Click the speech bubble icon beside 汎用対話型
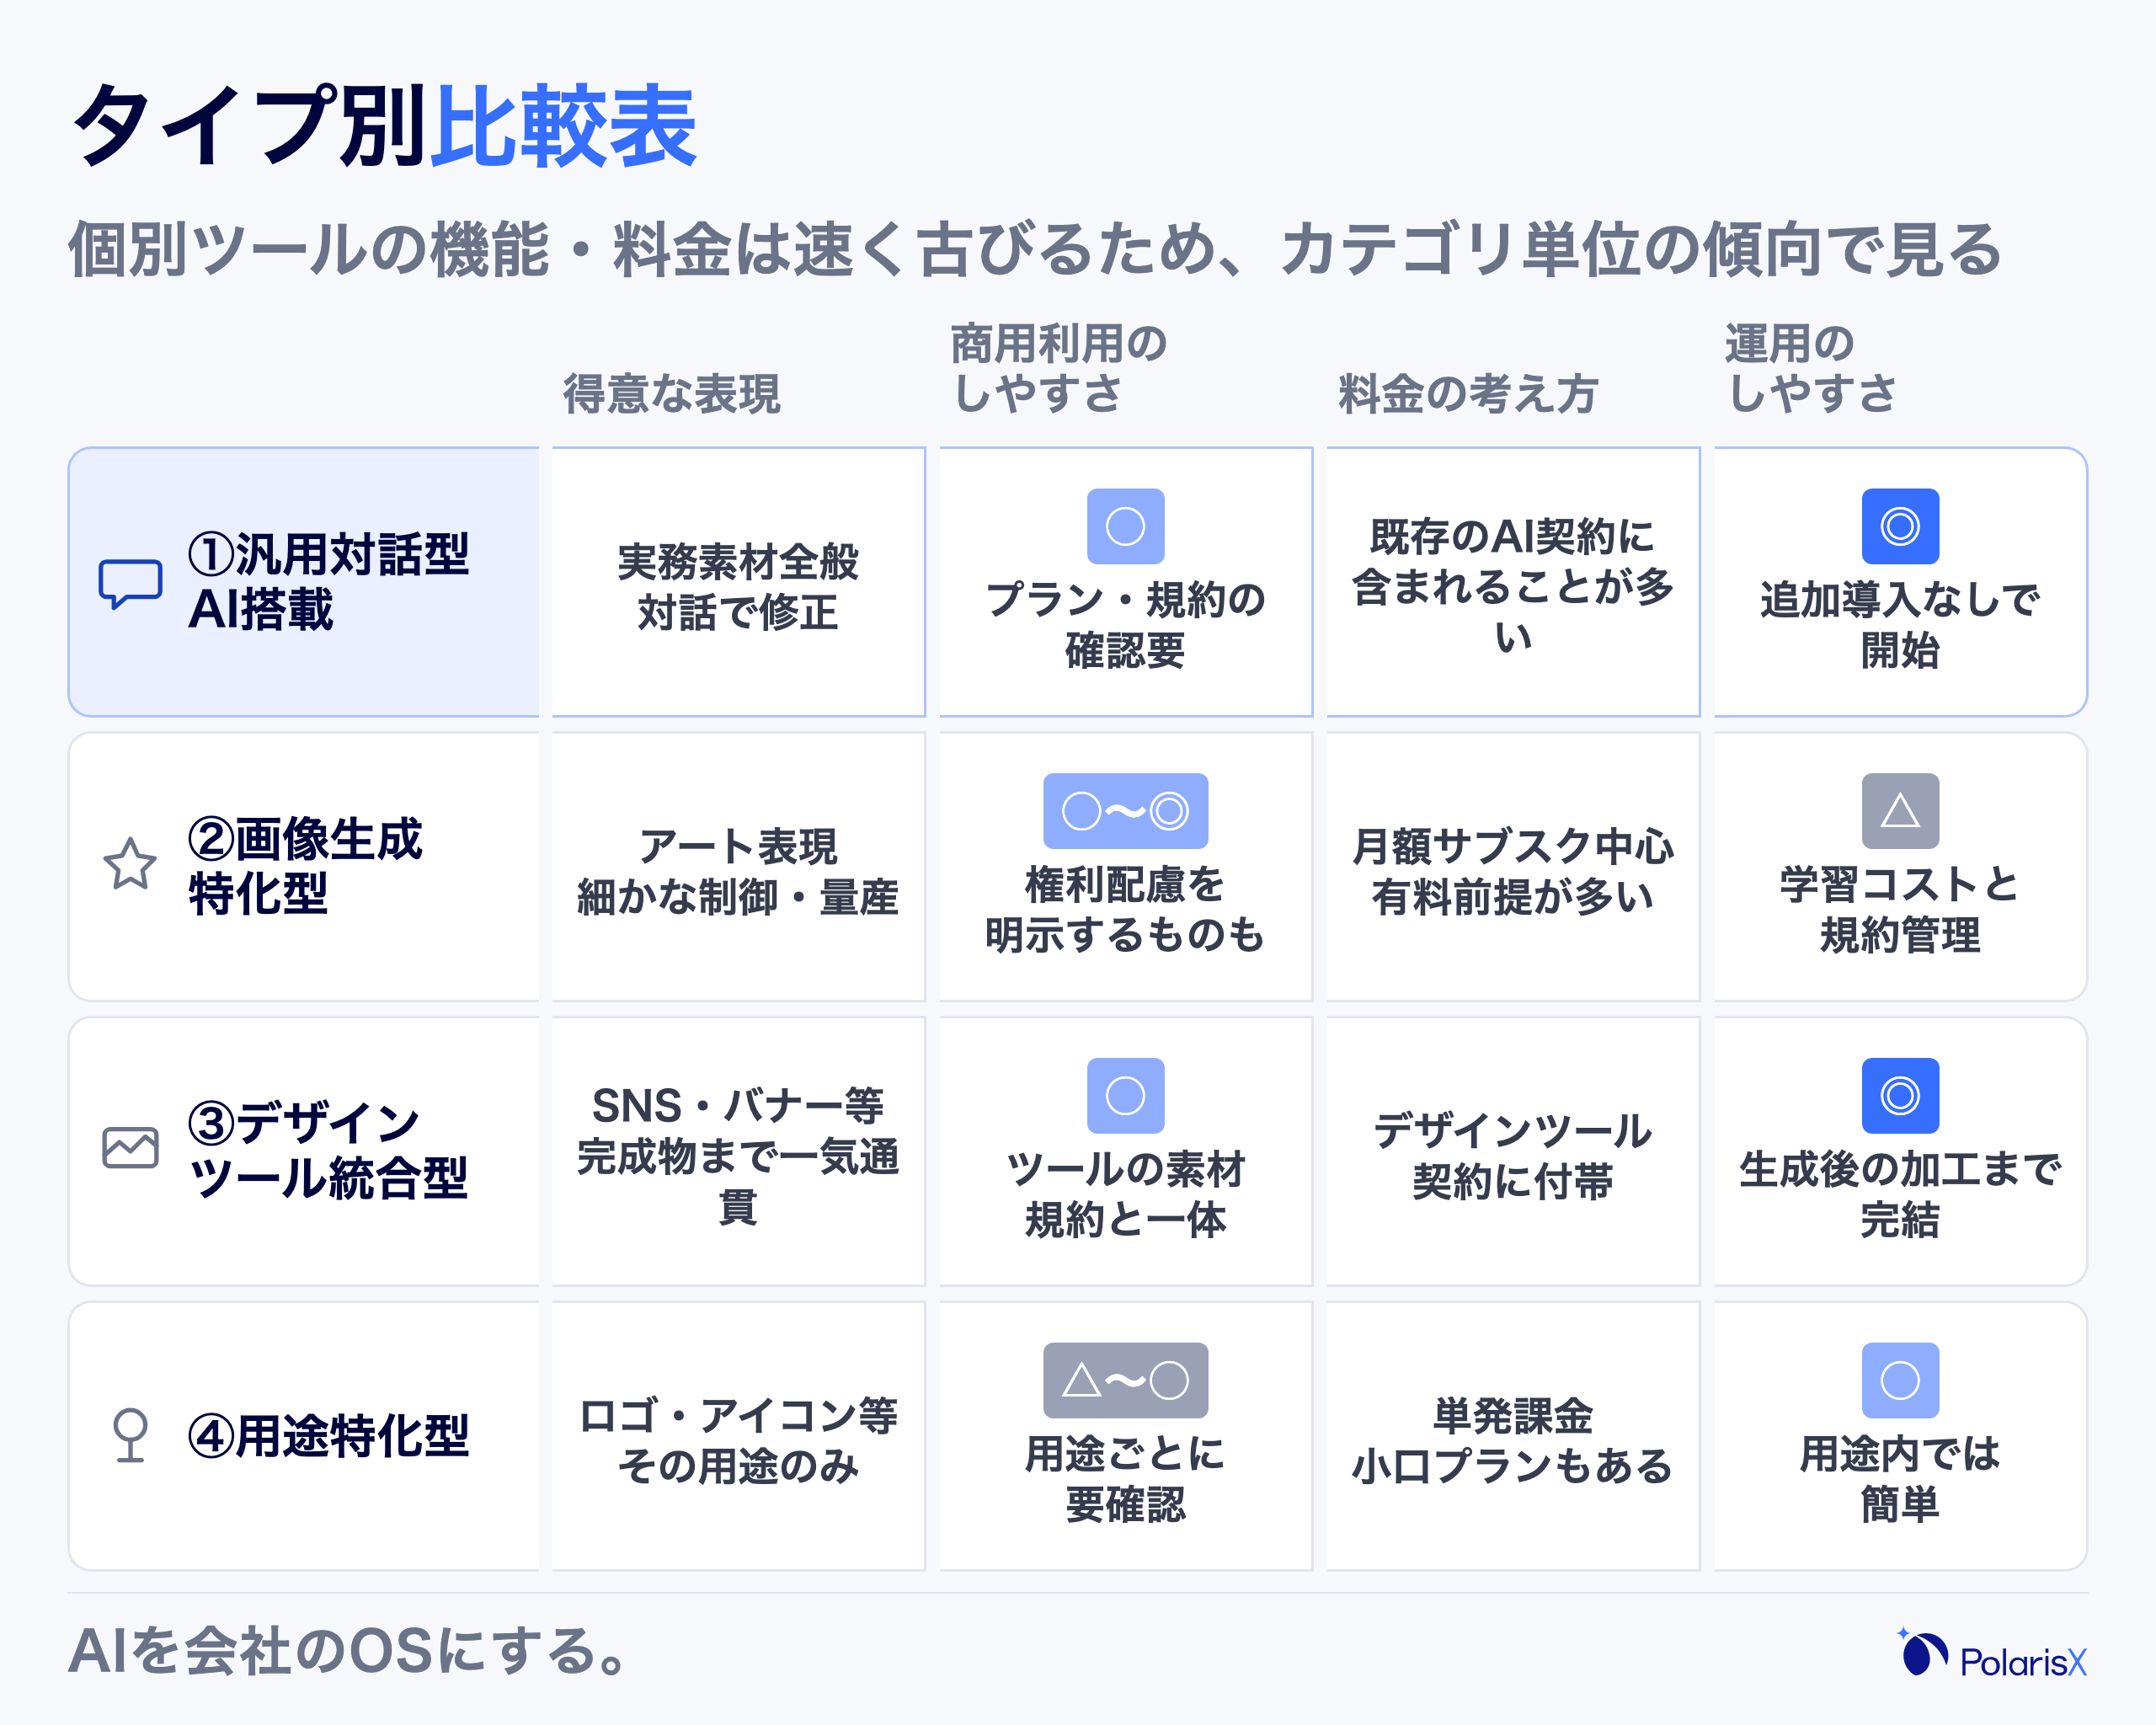This screenshot has height=1725, width=2156. 130,583
